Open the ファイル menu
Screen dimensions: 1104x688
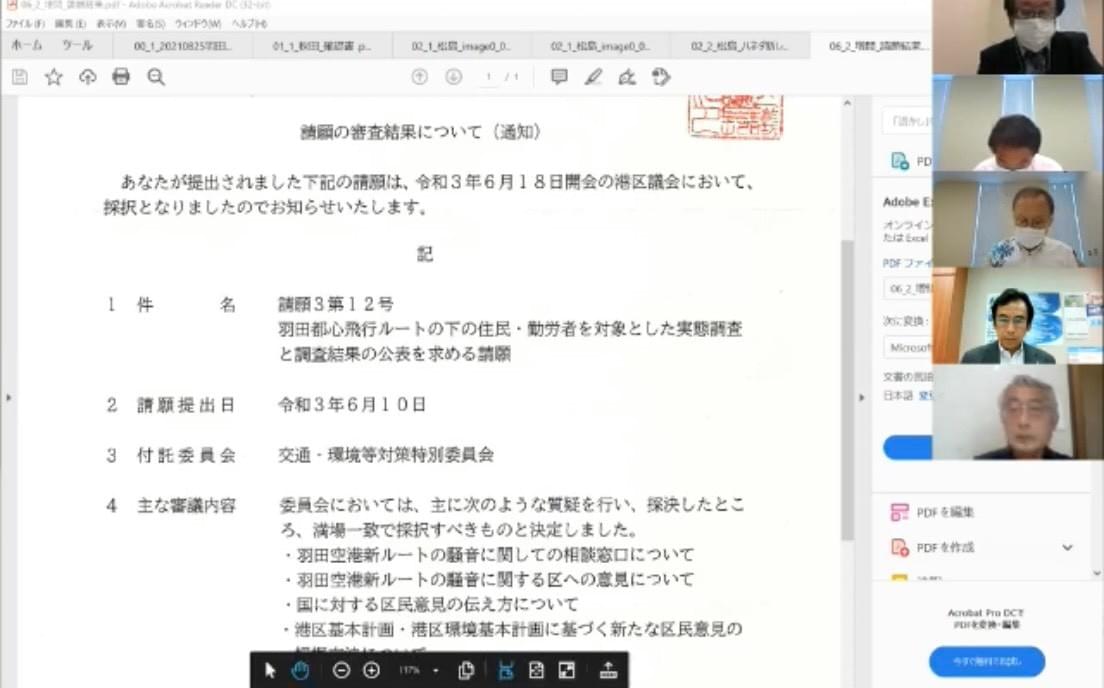(x=25, y=23)
